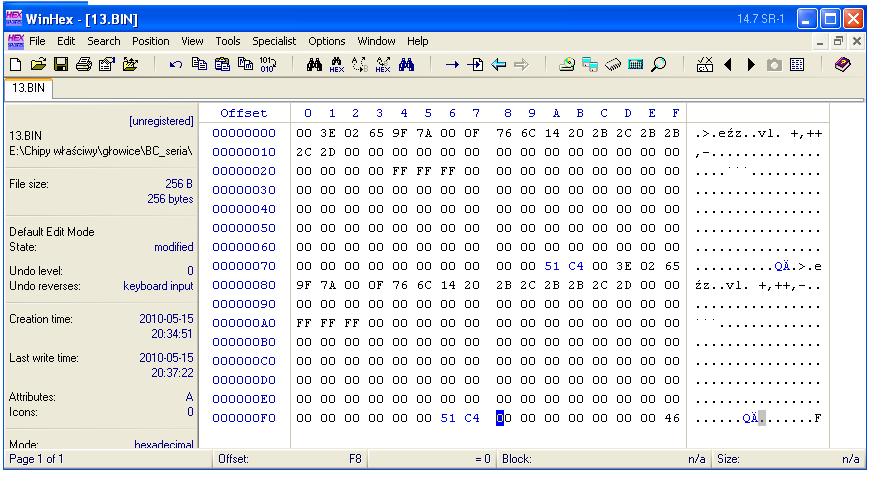893x493 pixels.
Task: Click the status bar Size field
Action: pyautogui.click(x=788, y=459)
